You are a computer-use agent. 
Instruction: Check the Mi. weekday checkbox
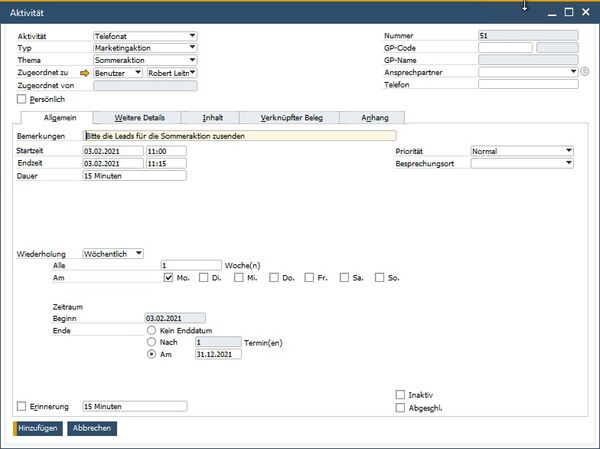point(239,278)
